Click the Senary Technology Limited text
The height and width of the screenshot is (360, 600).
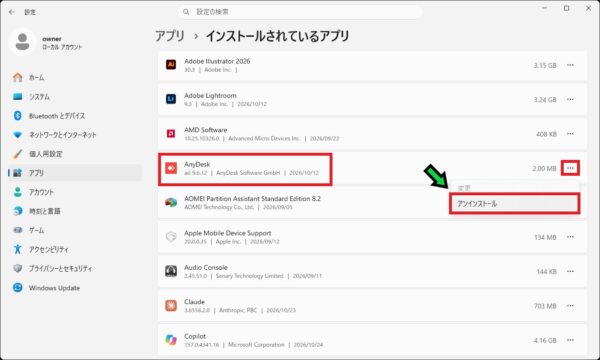click(x=249, y=276)
